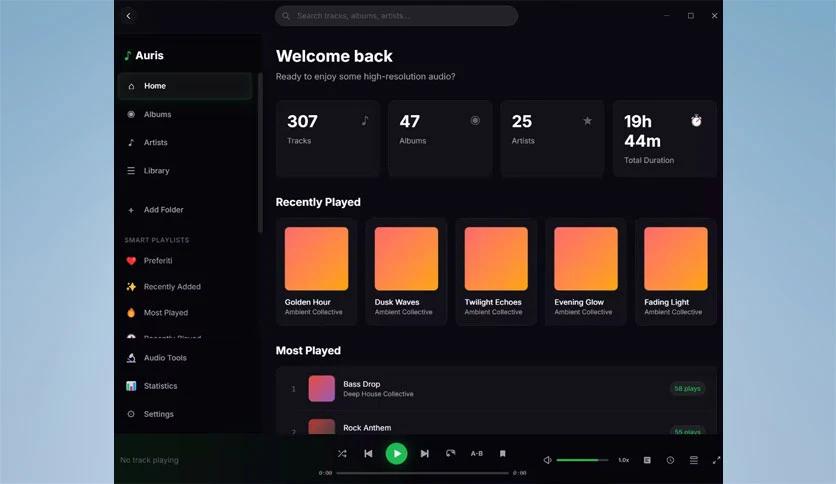The height and width of the screenshot is (484, 836).
Task: Click the Albums disc icon in sidebar
Action: (x=131, y=114)
